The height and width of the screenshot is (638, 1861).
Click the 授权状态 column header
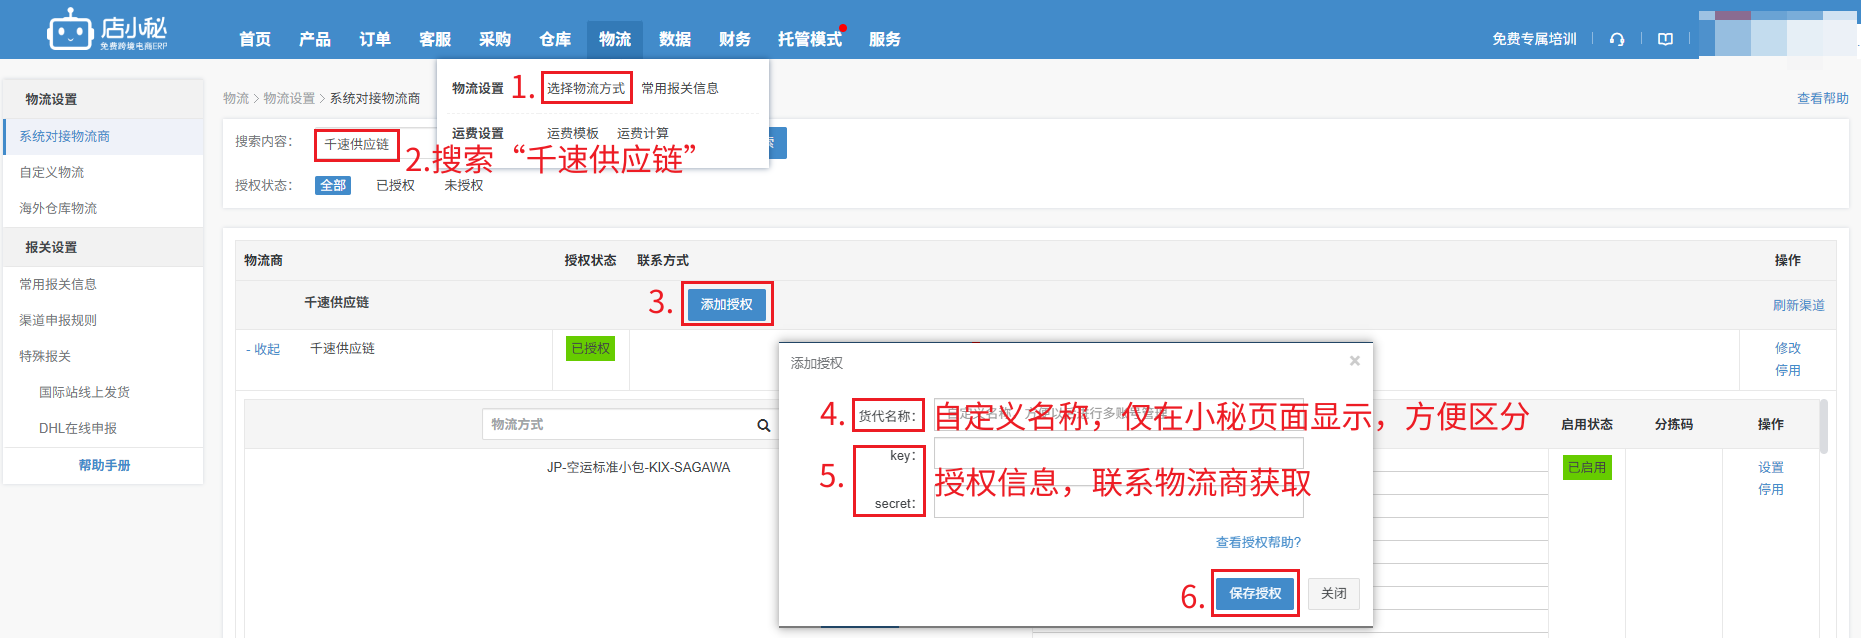[x=590, y=260]
